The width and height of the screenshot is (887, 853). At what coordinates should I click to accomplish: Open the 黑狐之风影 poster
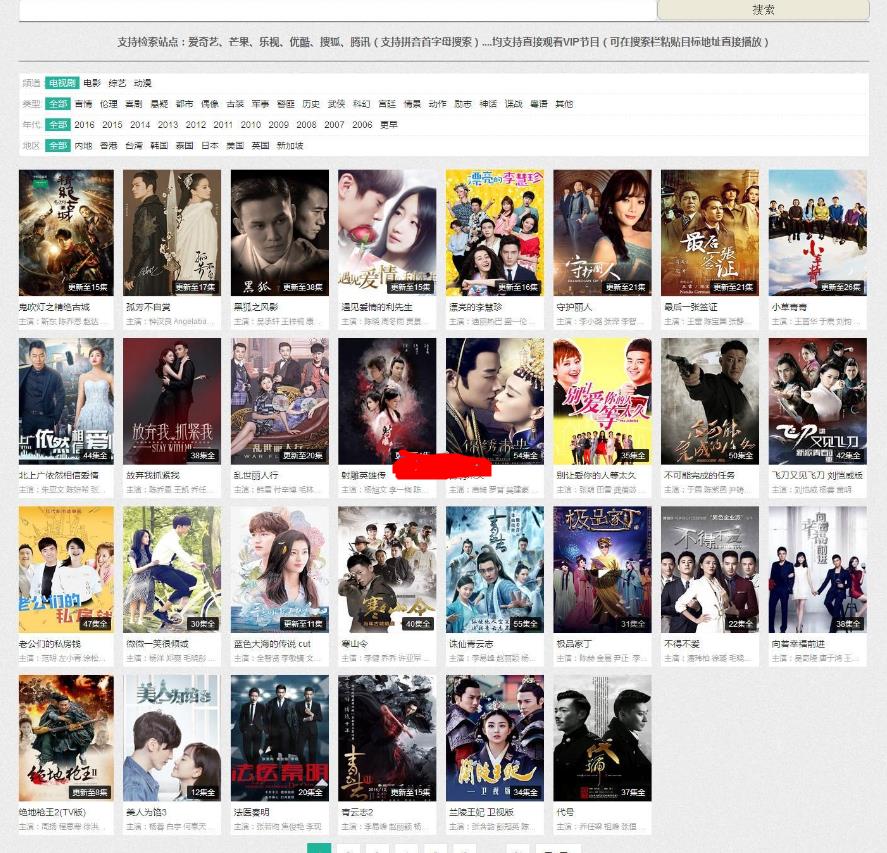279,232
